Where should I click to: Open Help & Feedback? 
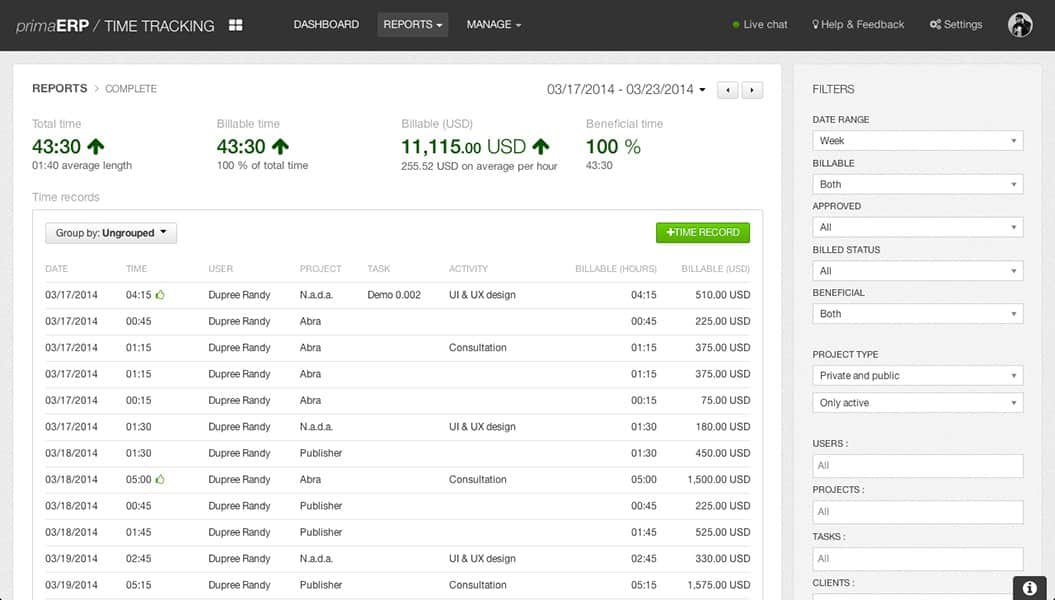tap(858, 25)
